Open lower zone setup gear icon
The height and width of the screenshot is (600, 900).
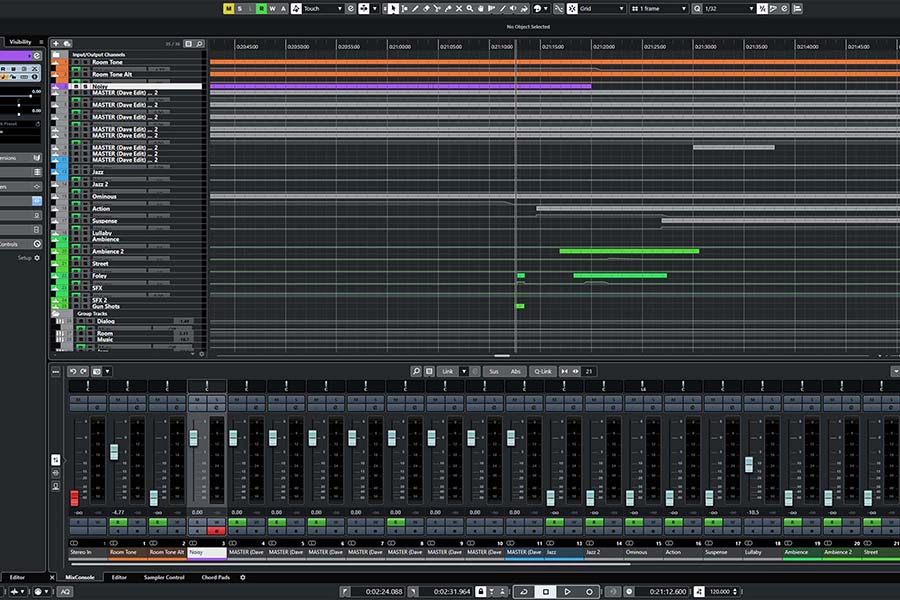[x=242, y=577]
